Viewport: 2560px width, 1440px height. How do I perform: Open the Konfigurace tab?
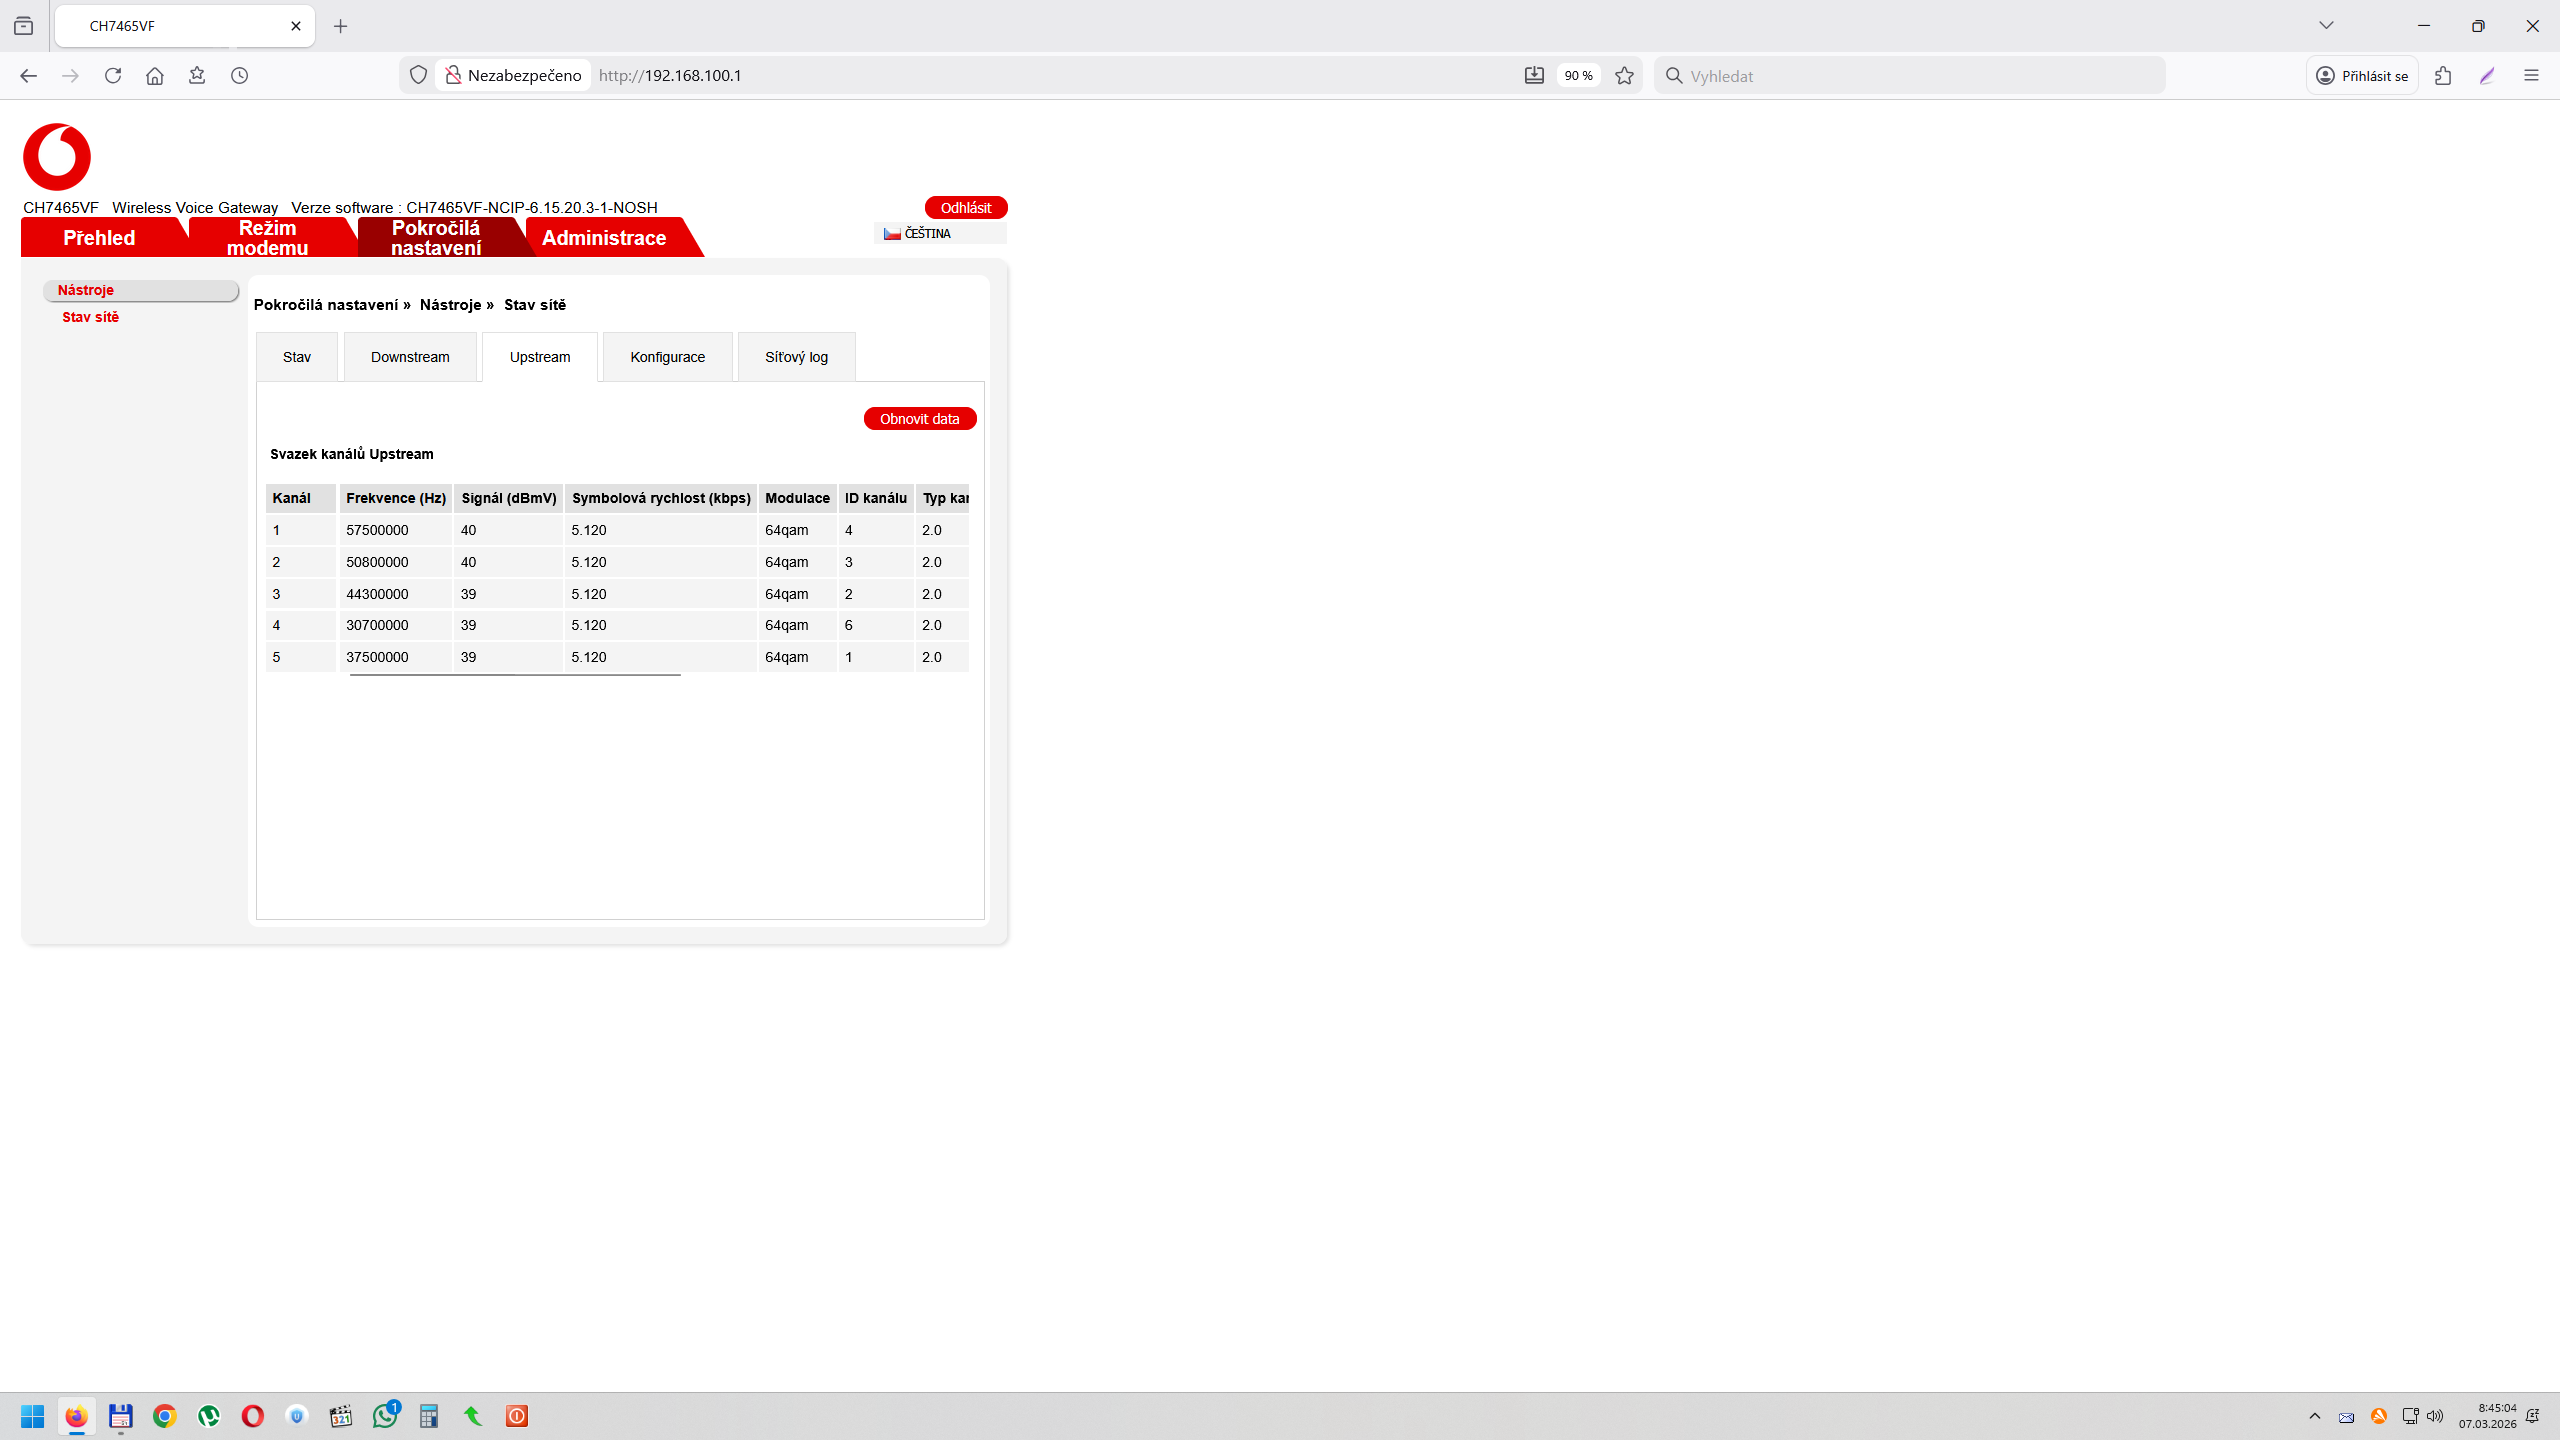click(667, 357)
